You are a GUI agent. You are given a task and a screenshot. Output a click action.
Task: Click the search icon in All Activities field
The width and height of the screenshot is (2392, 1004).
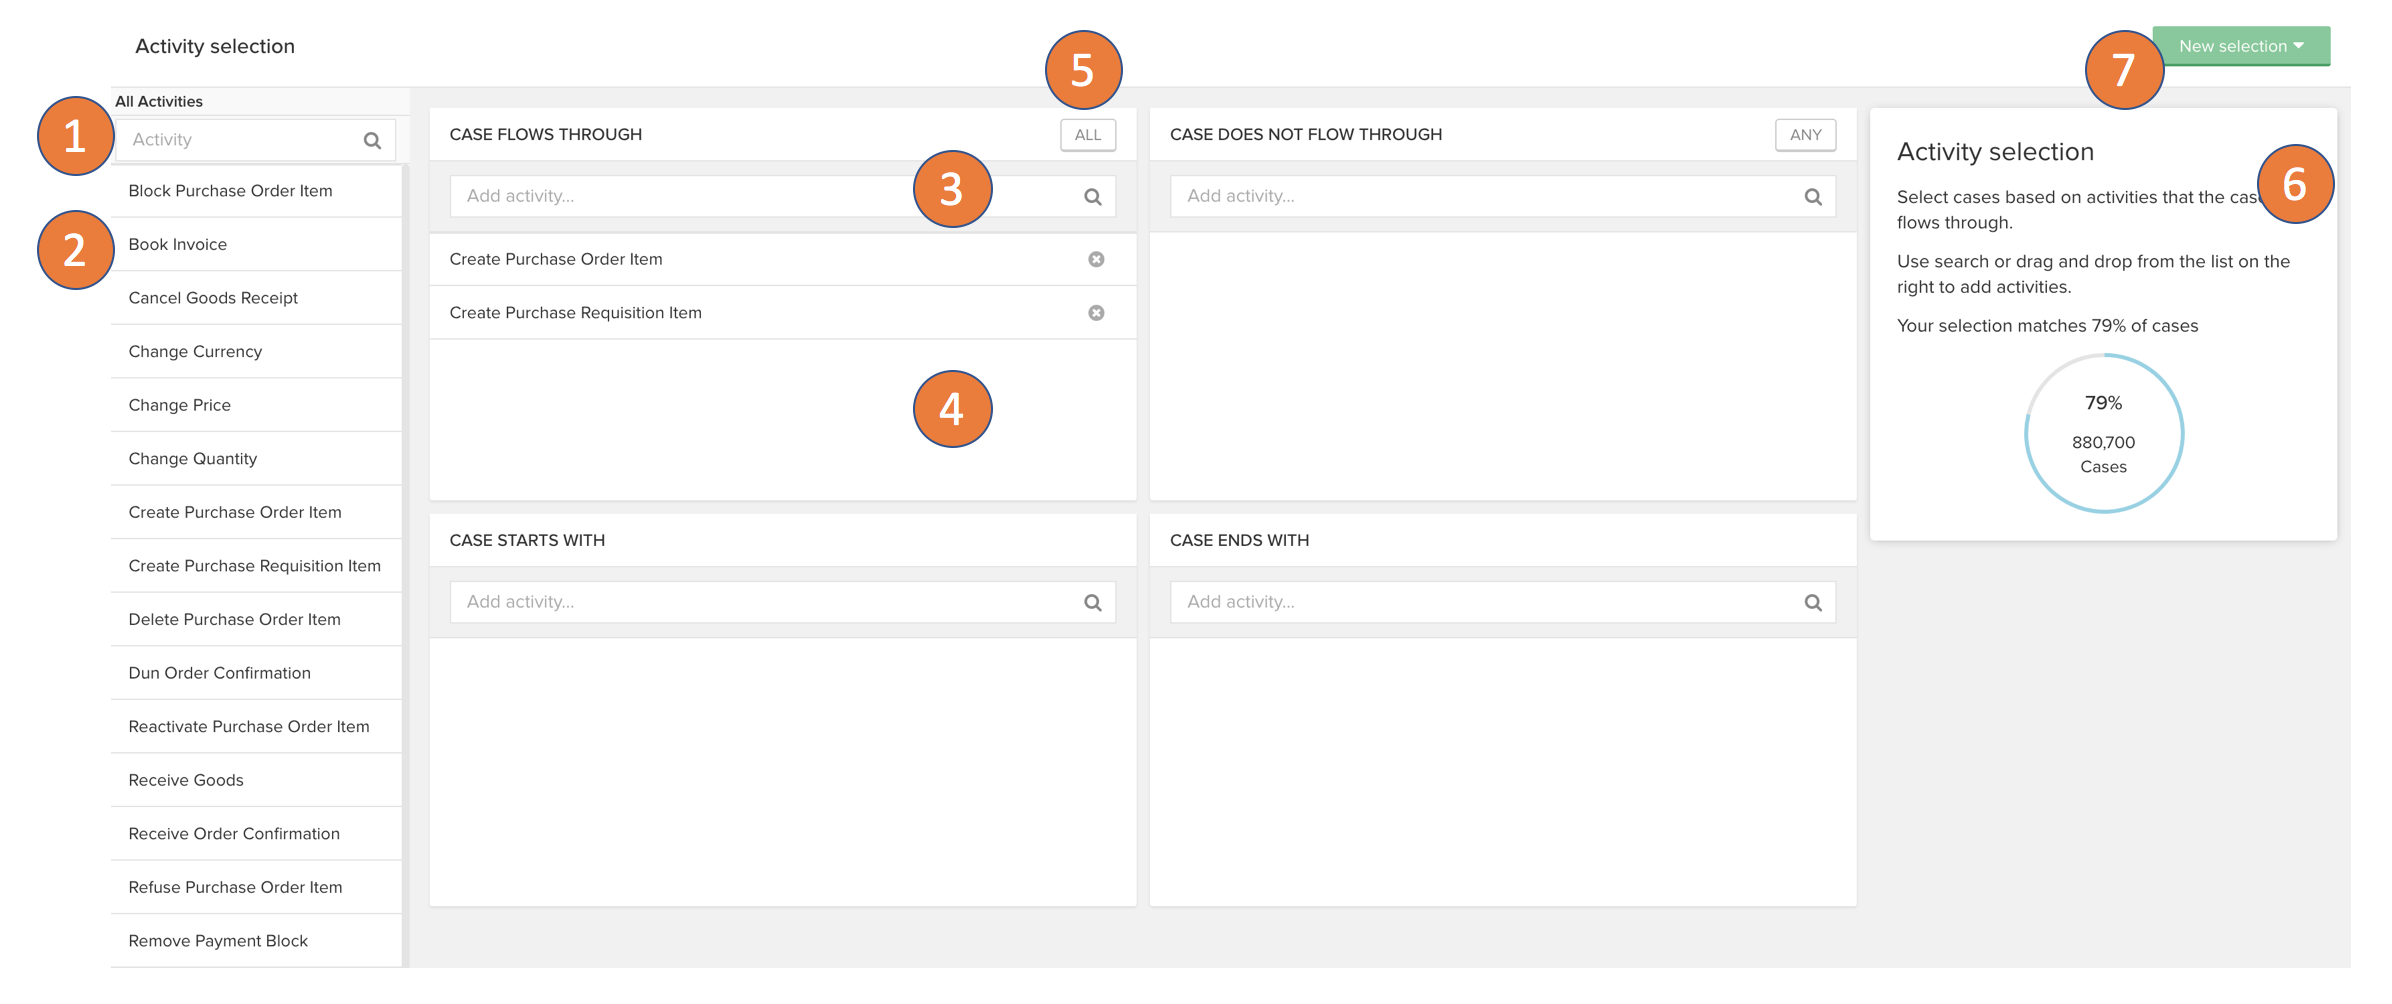click(372, 141)
